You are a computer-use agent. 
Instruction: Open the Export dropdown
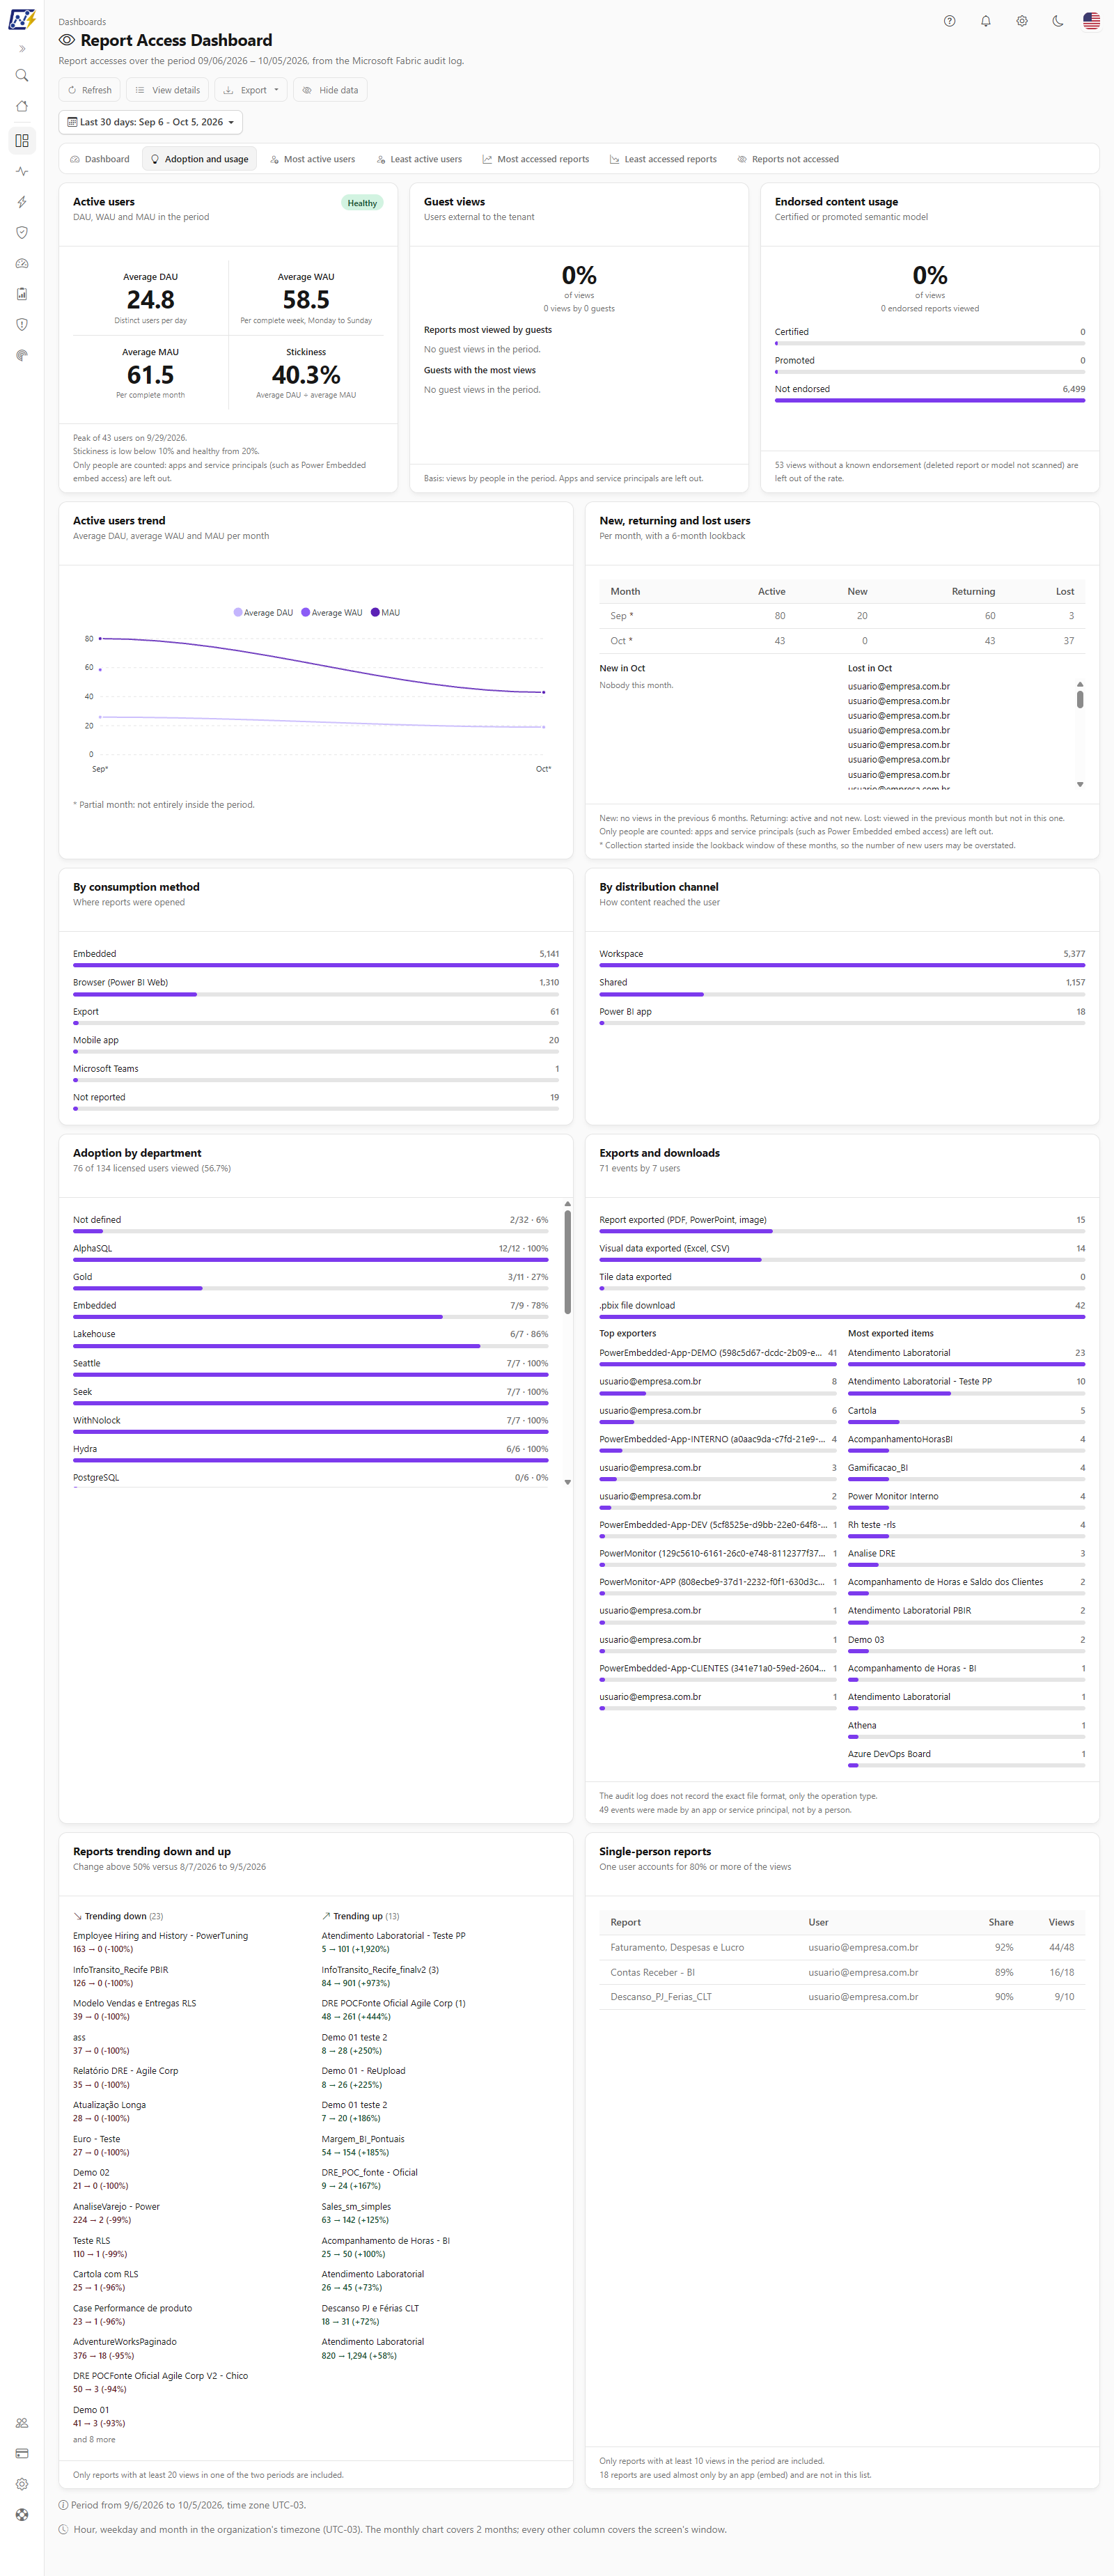[251, 90]
